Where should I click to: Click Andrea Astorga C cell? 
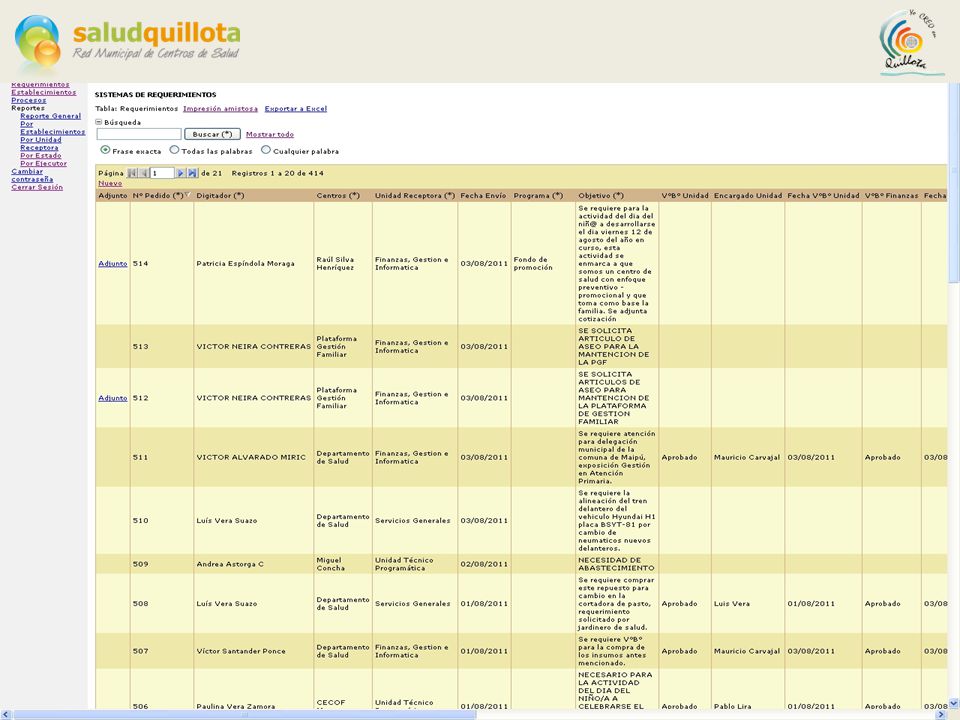click(x=230, y=564)
